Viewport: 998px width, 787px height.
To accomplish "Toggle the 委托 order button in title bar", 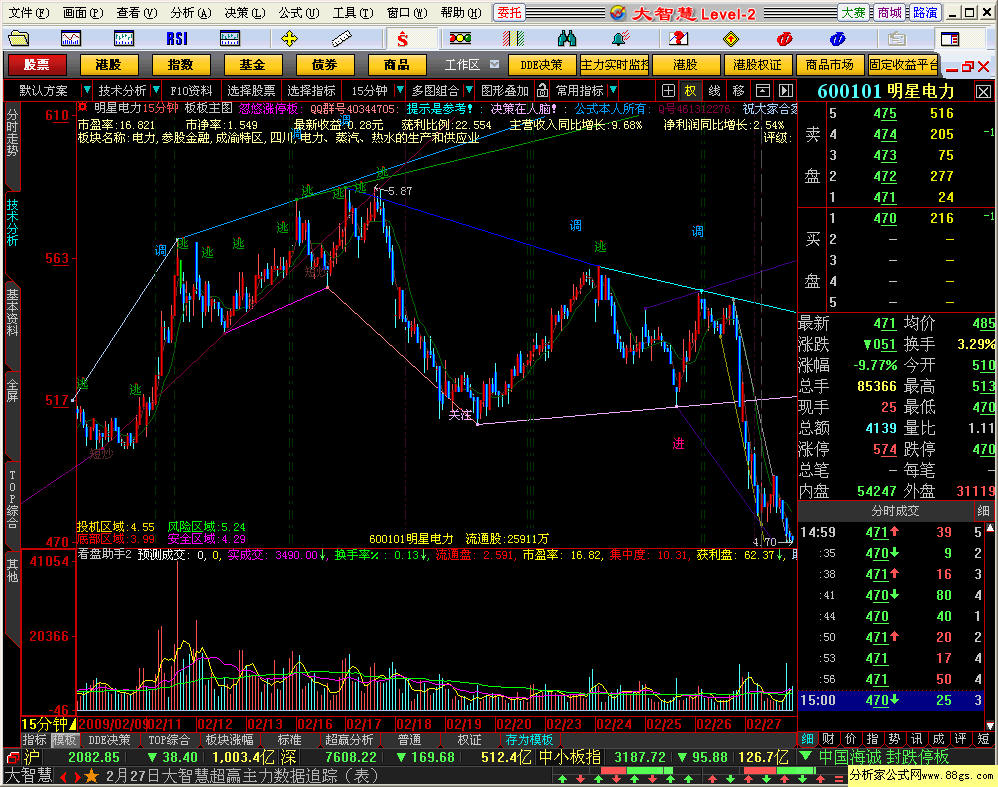I will (509, 13).
